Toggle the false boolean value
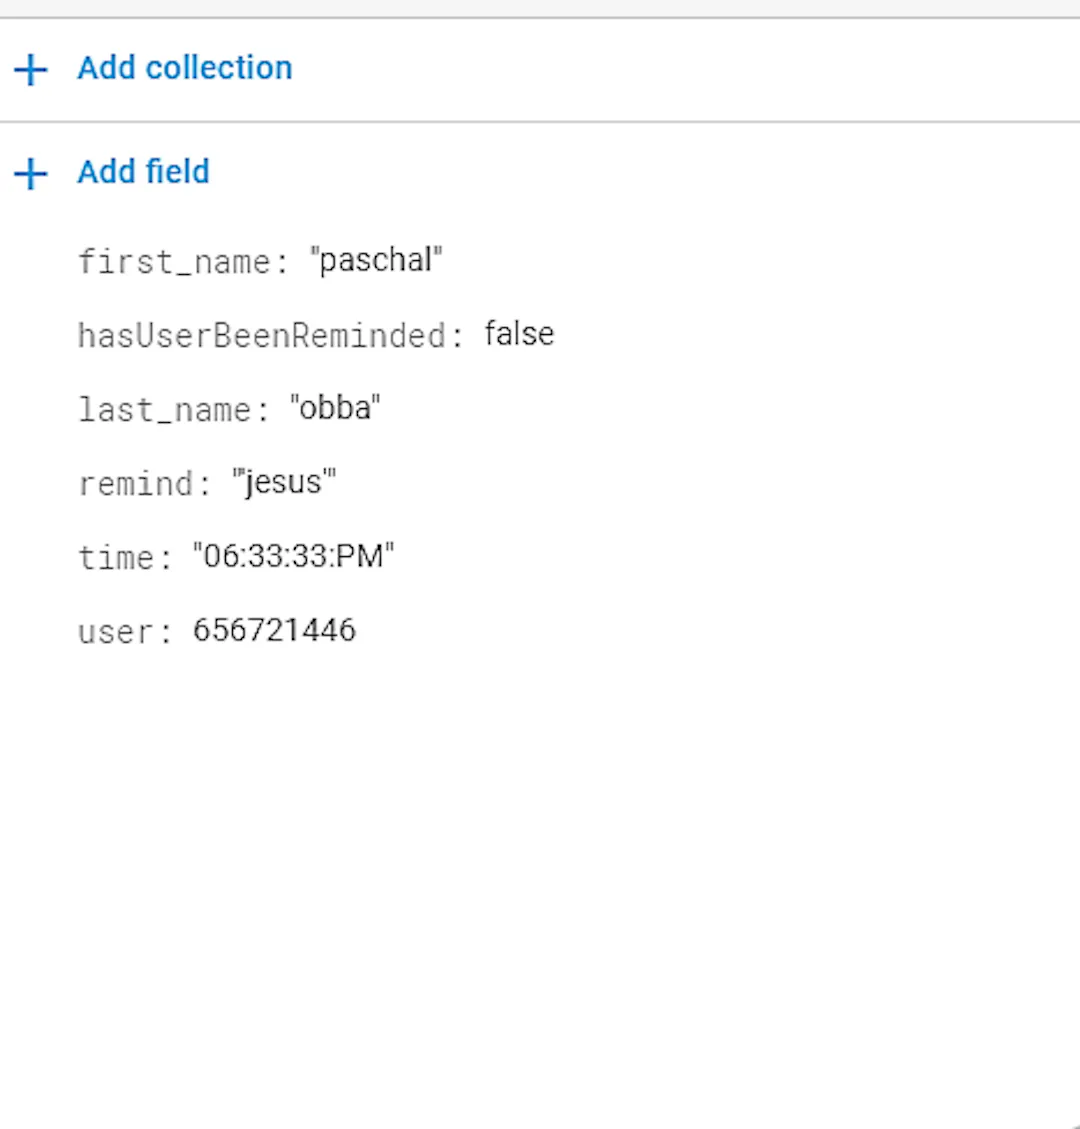The height and width of the screenshot is (1129, 1080). tap(519, 334)
